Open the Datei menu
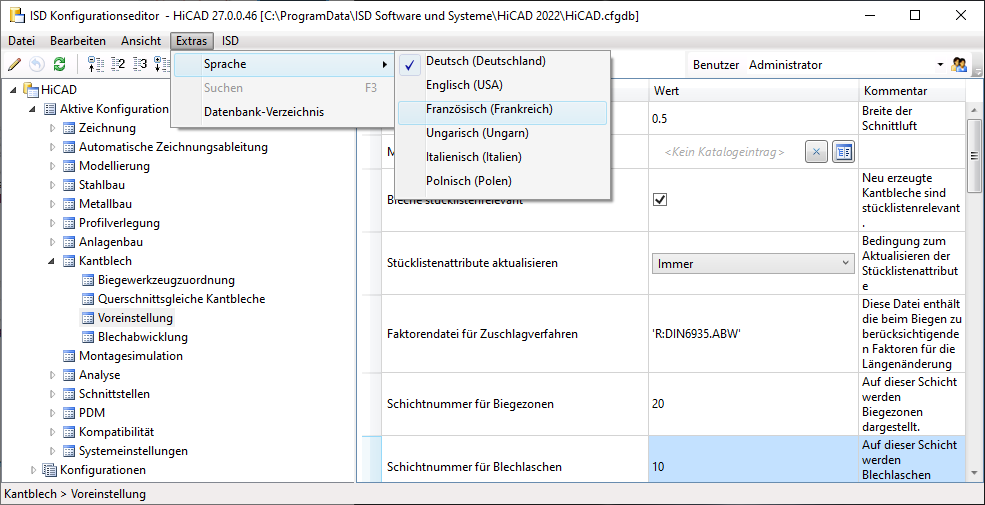Viewport: 985px width, 505px height. point(21,41)
